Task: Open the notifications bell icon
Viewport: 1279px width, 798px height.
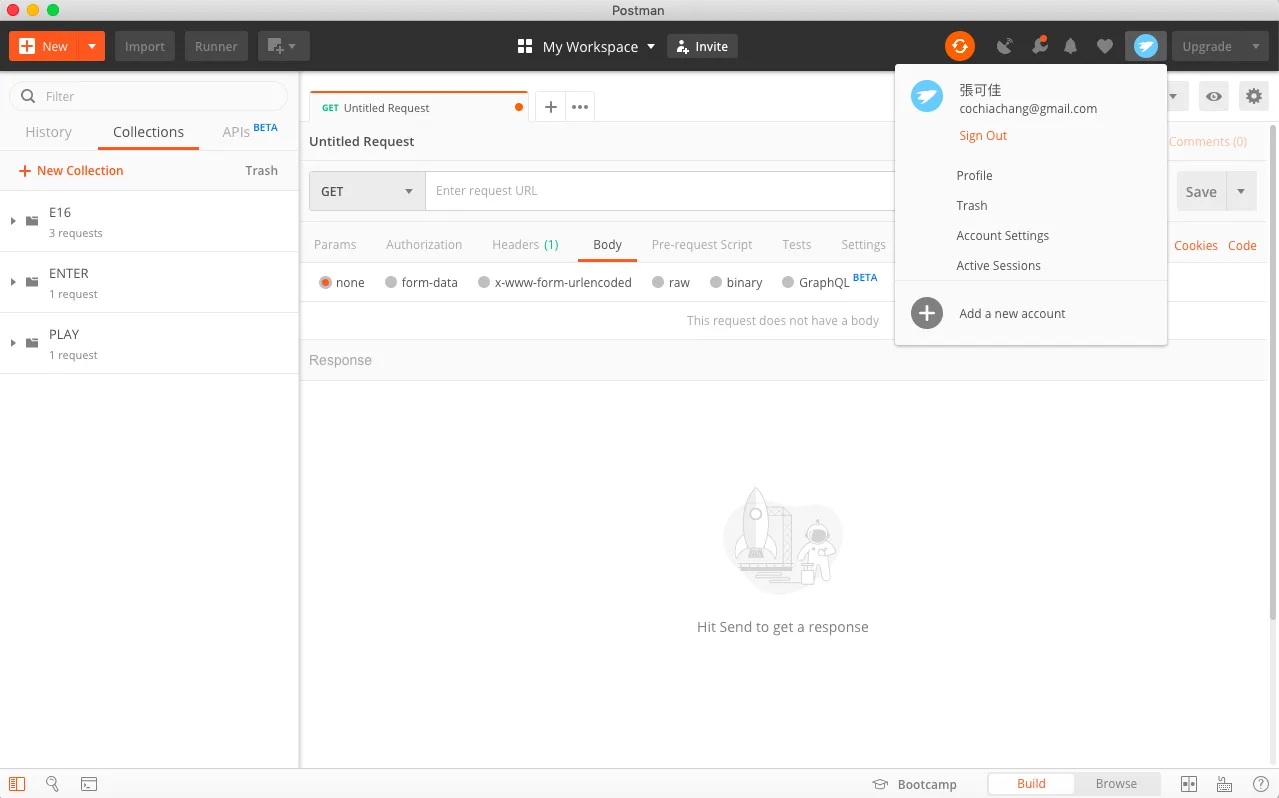Action: (x=1071, y=46)
